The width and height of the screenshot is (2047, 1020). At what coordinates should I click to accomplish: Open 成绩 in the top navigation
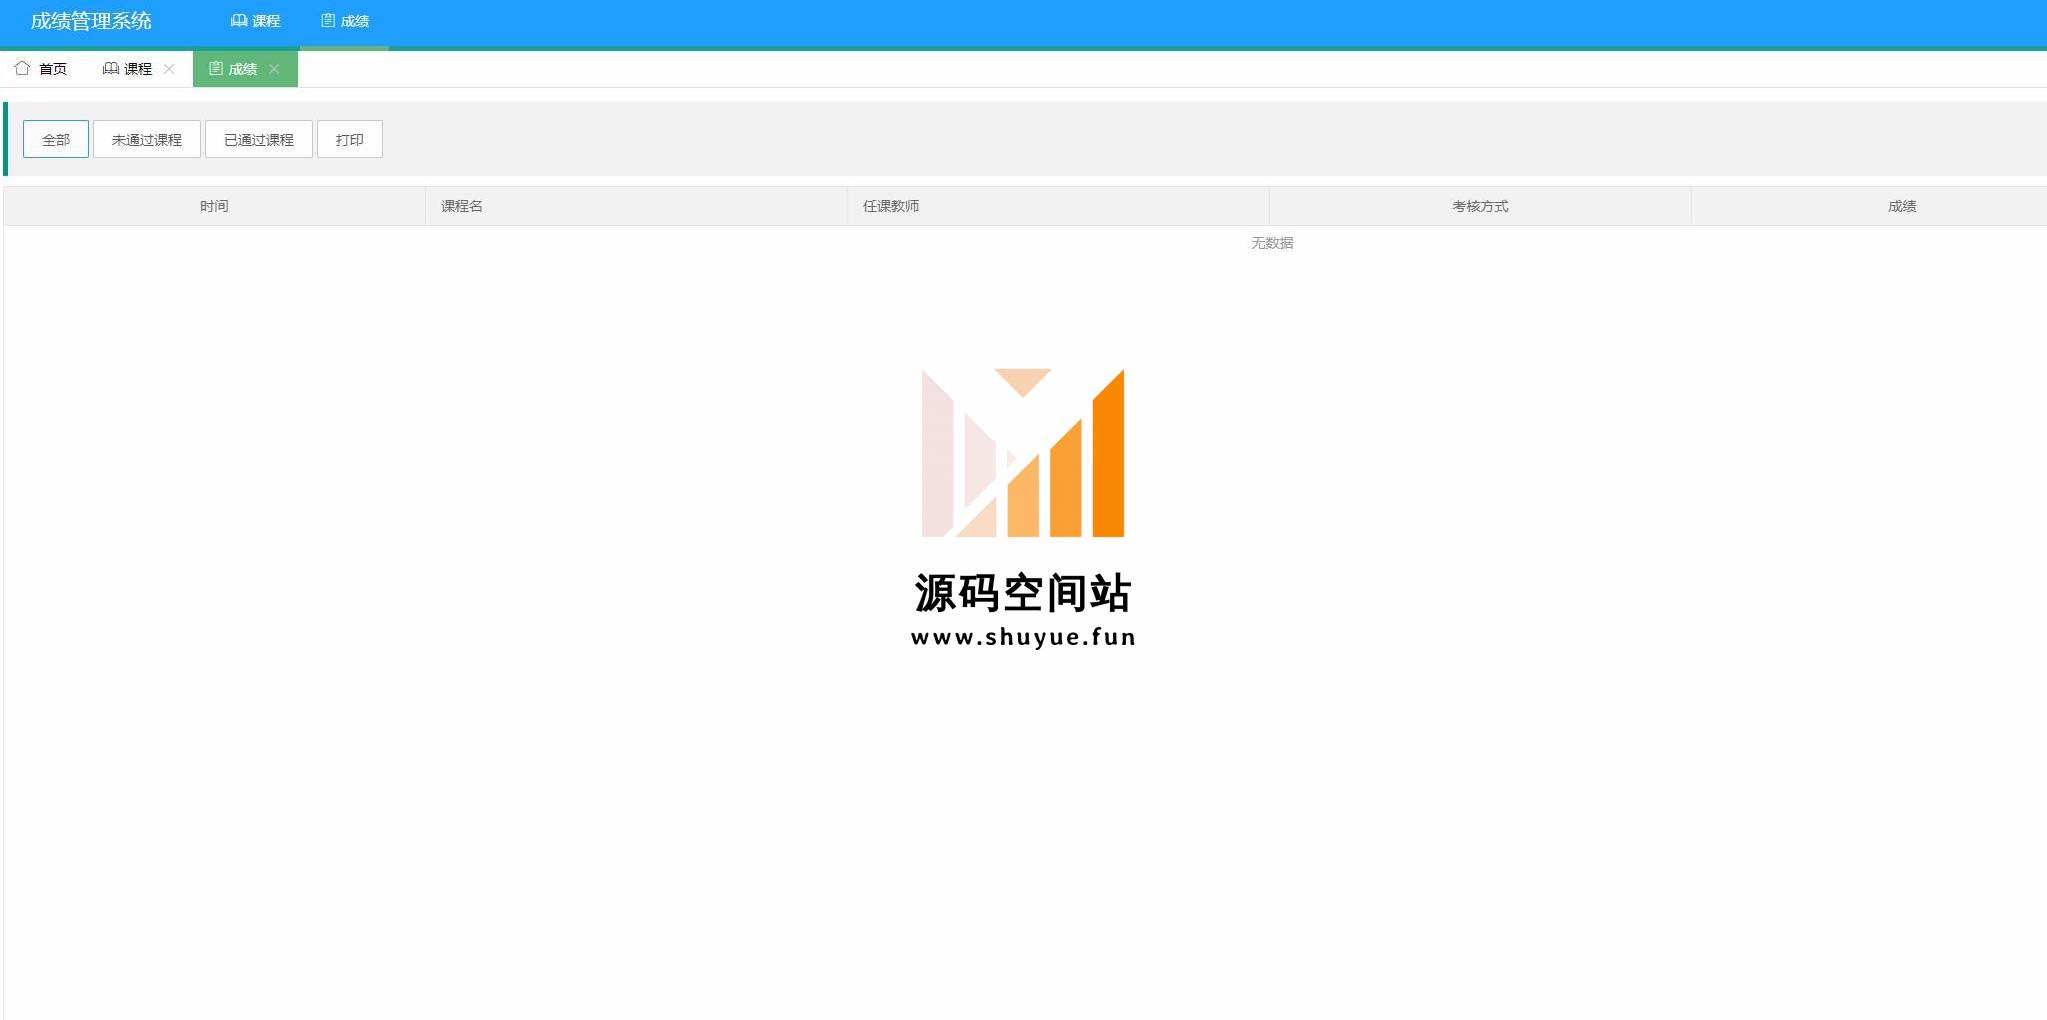pyautogui.click(x=344, y=21)
